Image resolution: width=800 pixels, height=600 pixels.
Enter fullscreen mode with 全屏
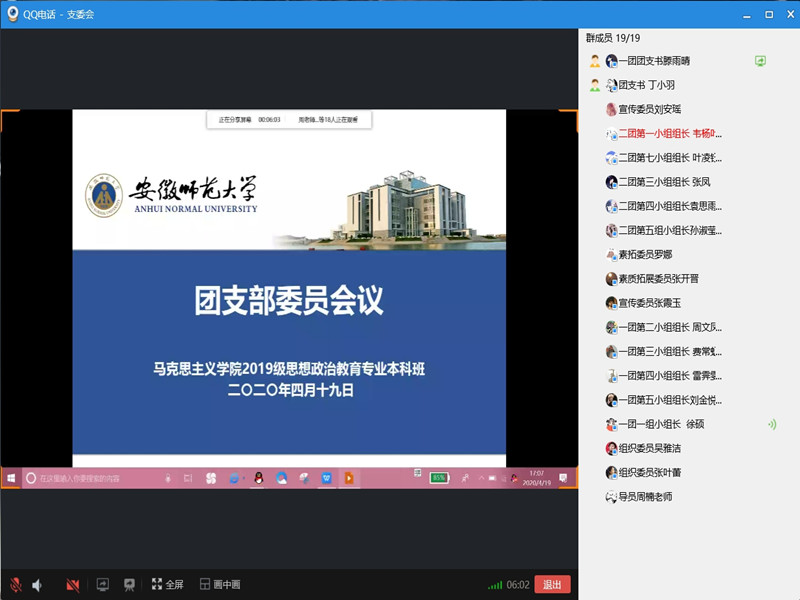[167, 585]
